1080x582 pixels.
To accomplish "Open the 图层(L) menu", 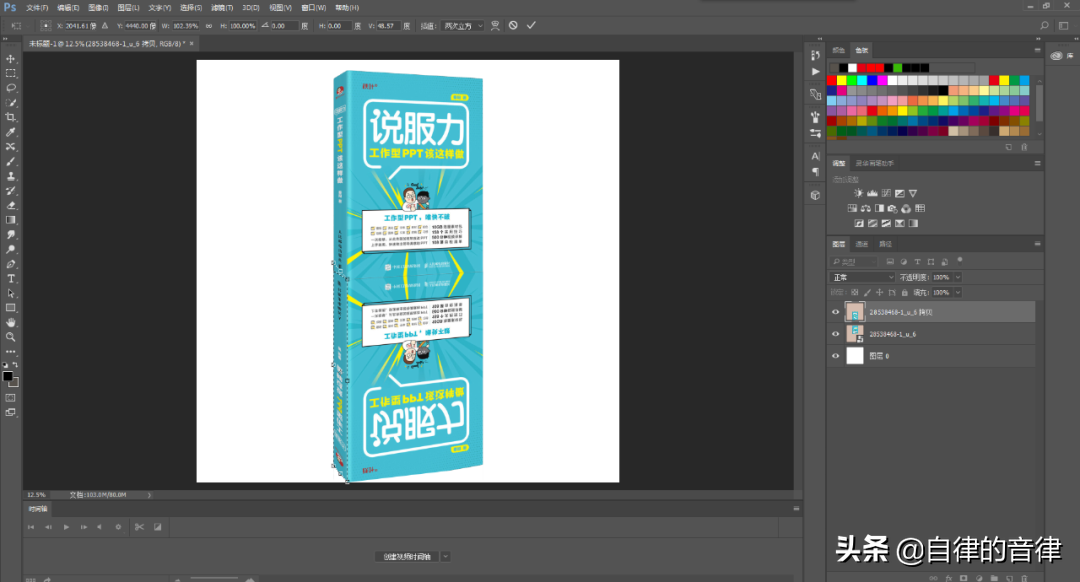I will [128, 8].
